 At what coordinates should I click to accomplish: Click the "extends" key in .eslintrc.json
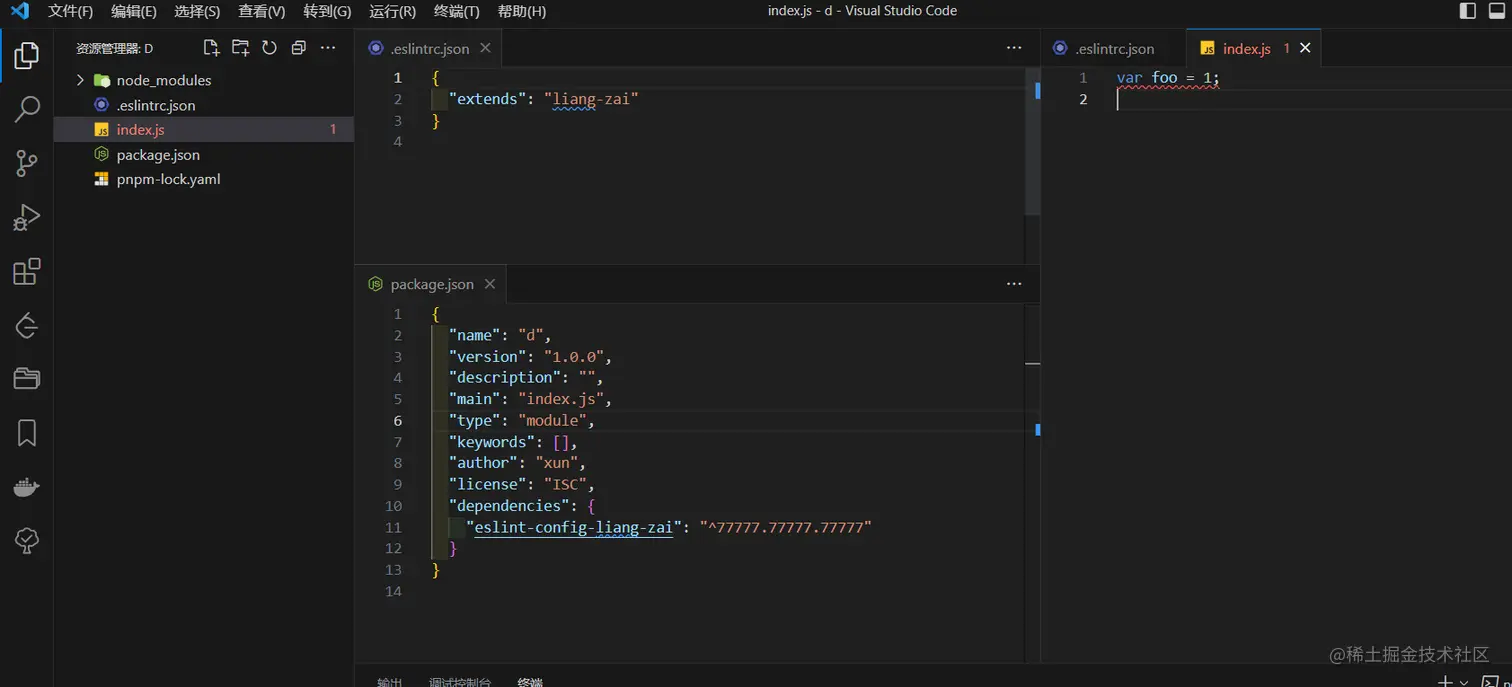coord(487,99)
